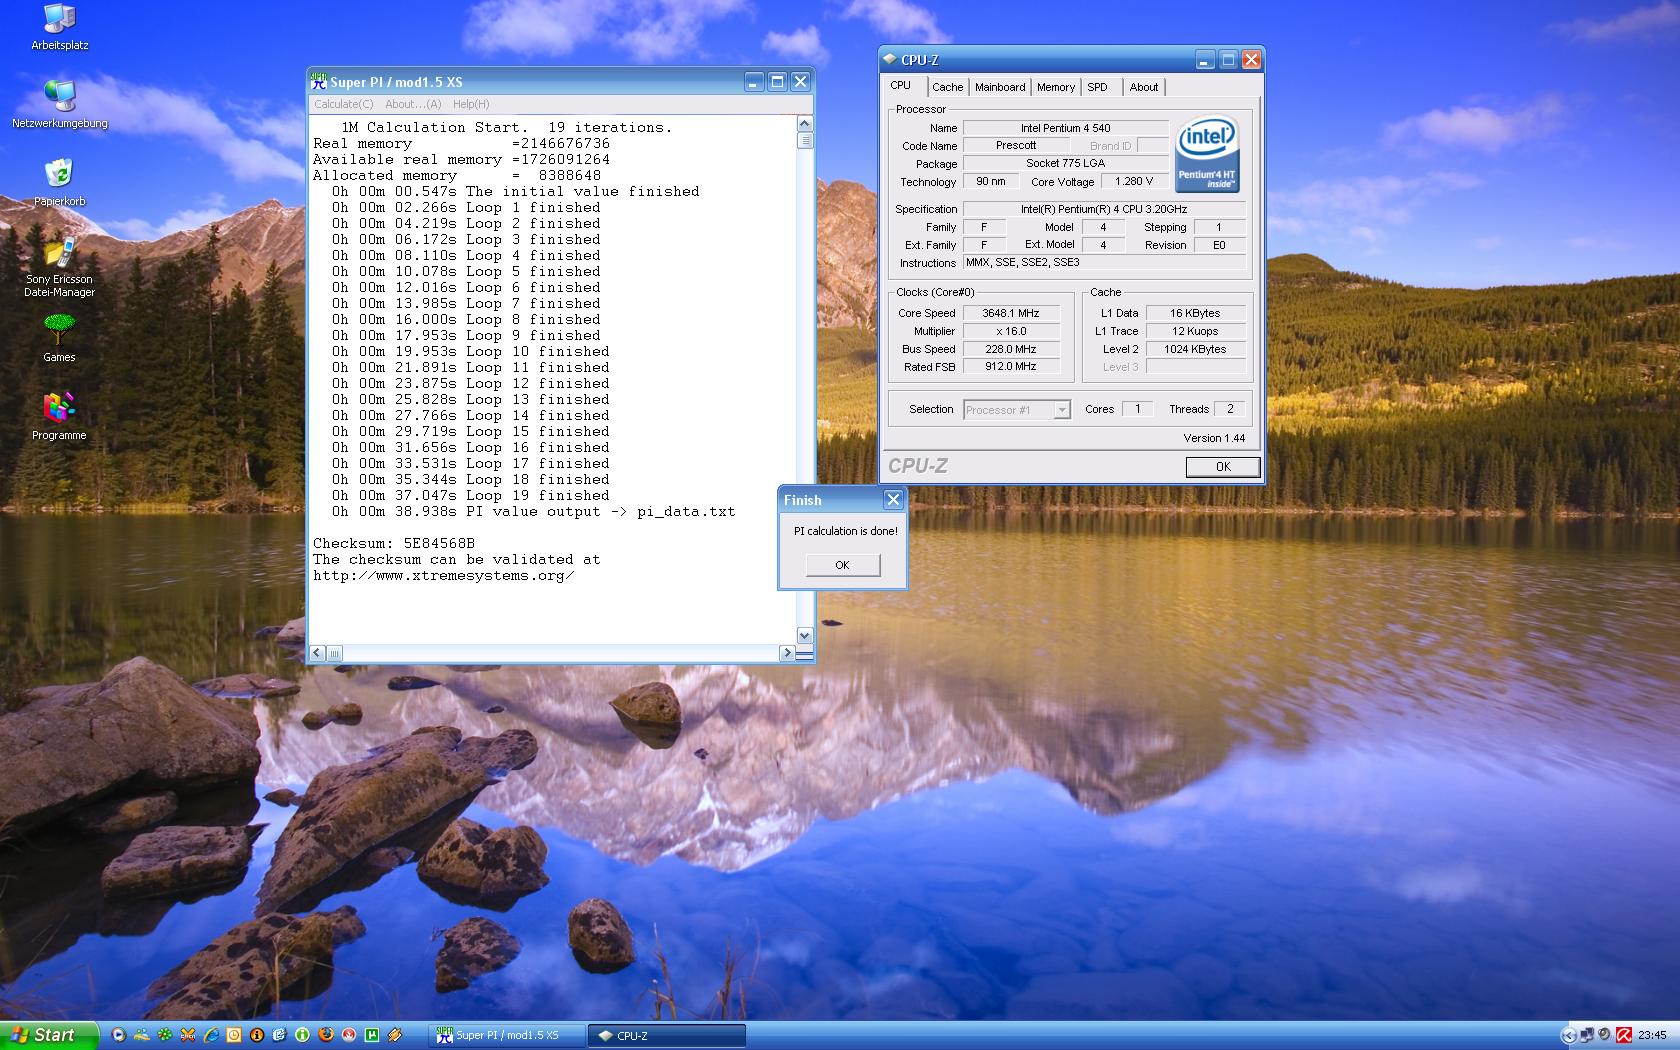Launch Firefox from the quick launch bar
This screenshot has height=1050, width=1680.
(325, 1035)
